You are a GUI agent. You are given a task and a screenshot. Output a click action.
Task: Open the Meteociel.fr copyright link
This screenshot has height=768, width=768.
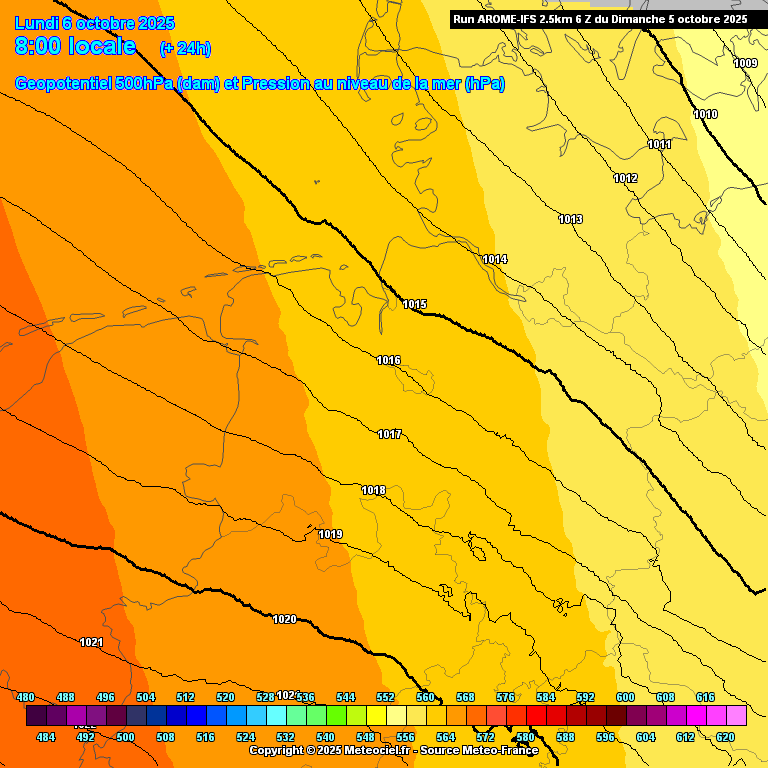(393, 750)
